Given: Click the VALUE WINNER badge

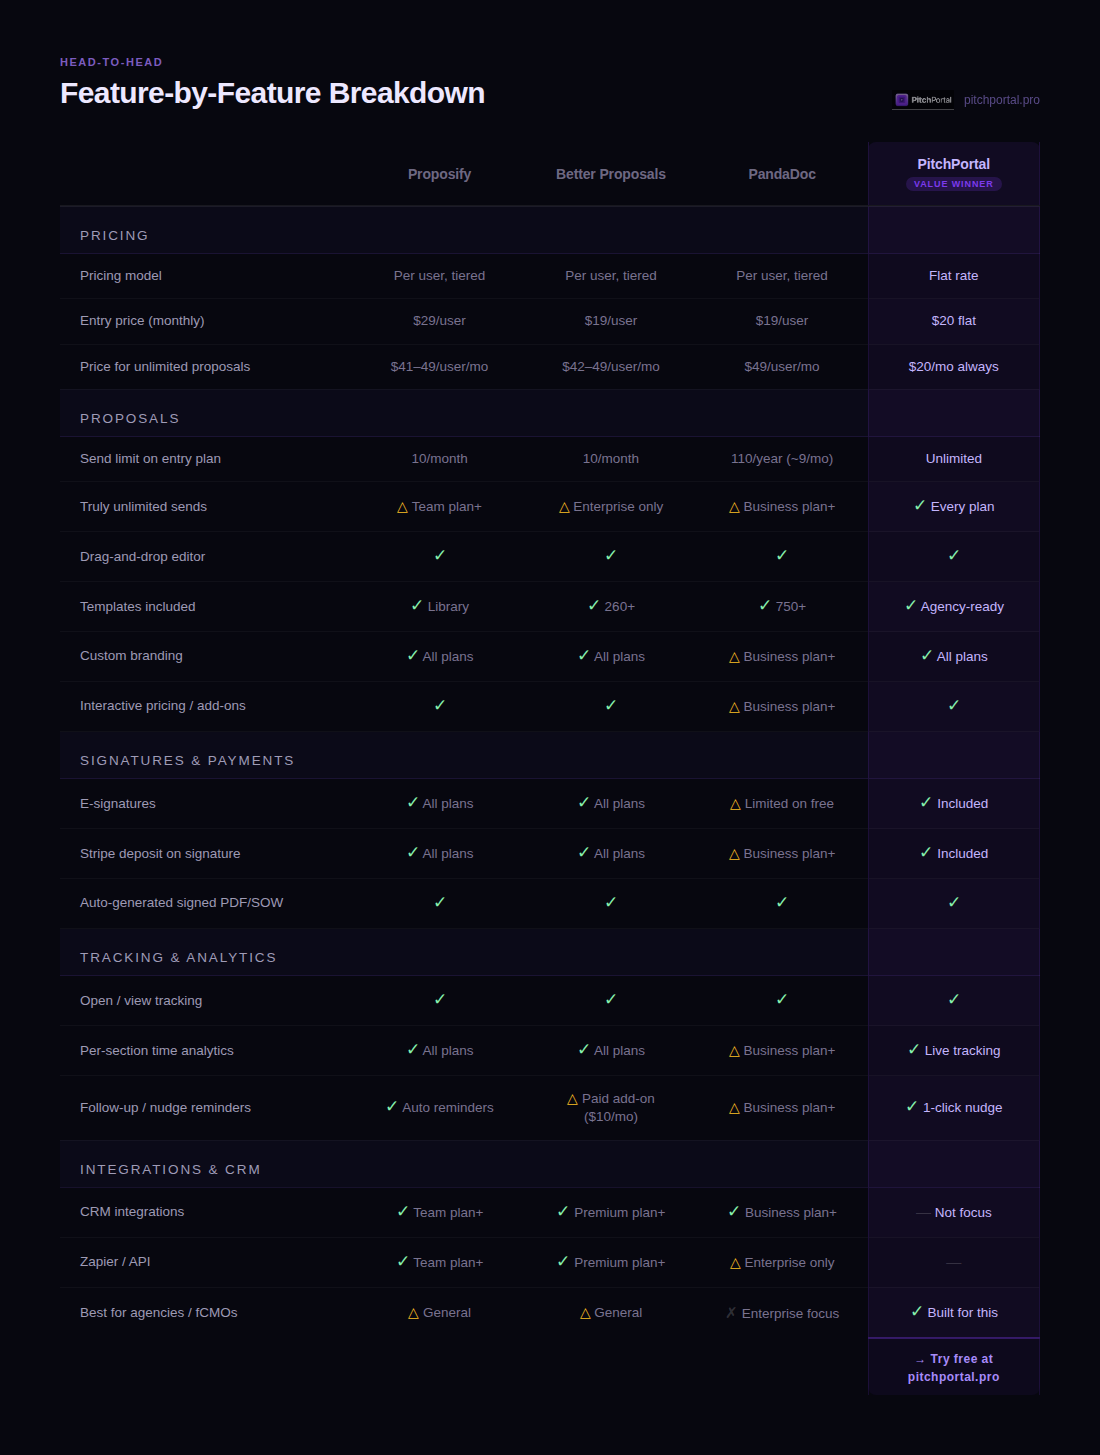Looking at the screenshot, I should pyautogui.click(x=953, y=184).
